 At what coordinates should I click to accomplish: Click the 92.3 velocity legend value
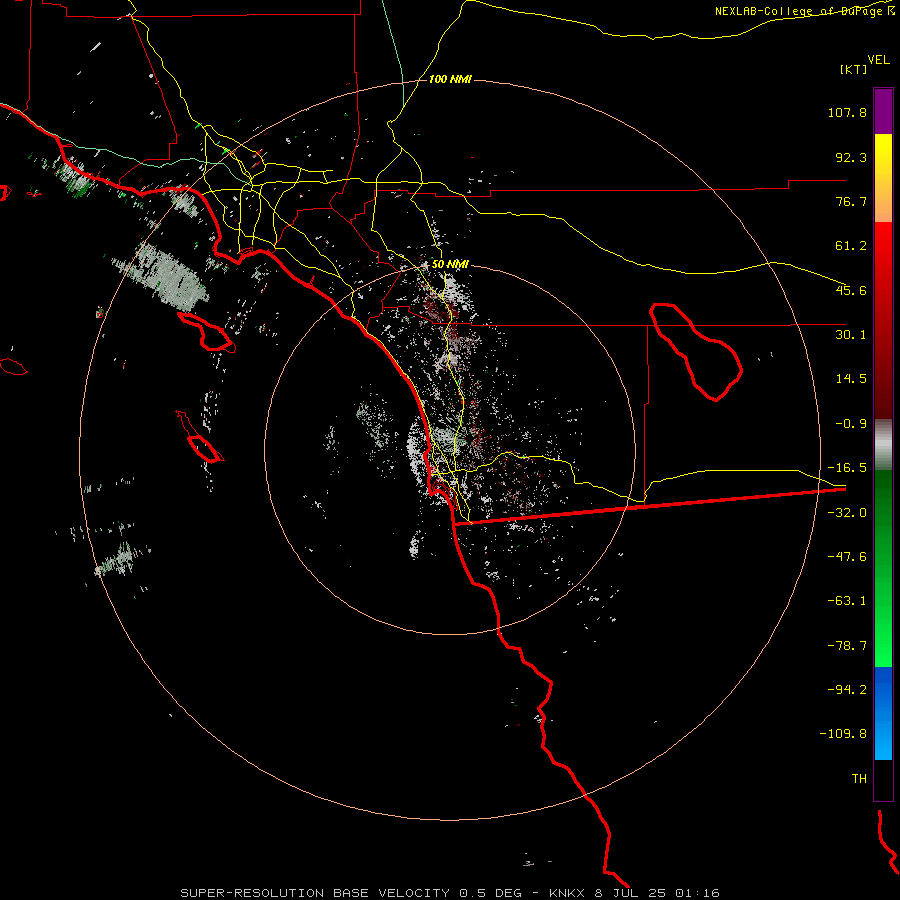tap(851, 157)
